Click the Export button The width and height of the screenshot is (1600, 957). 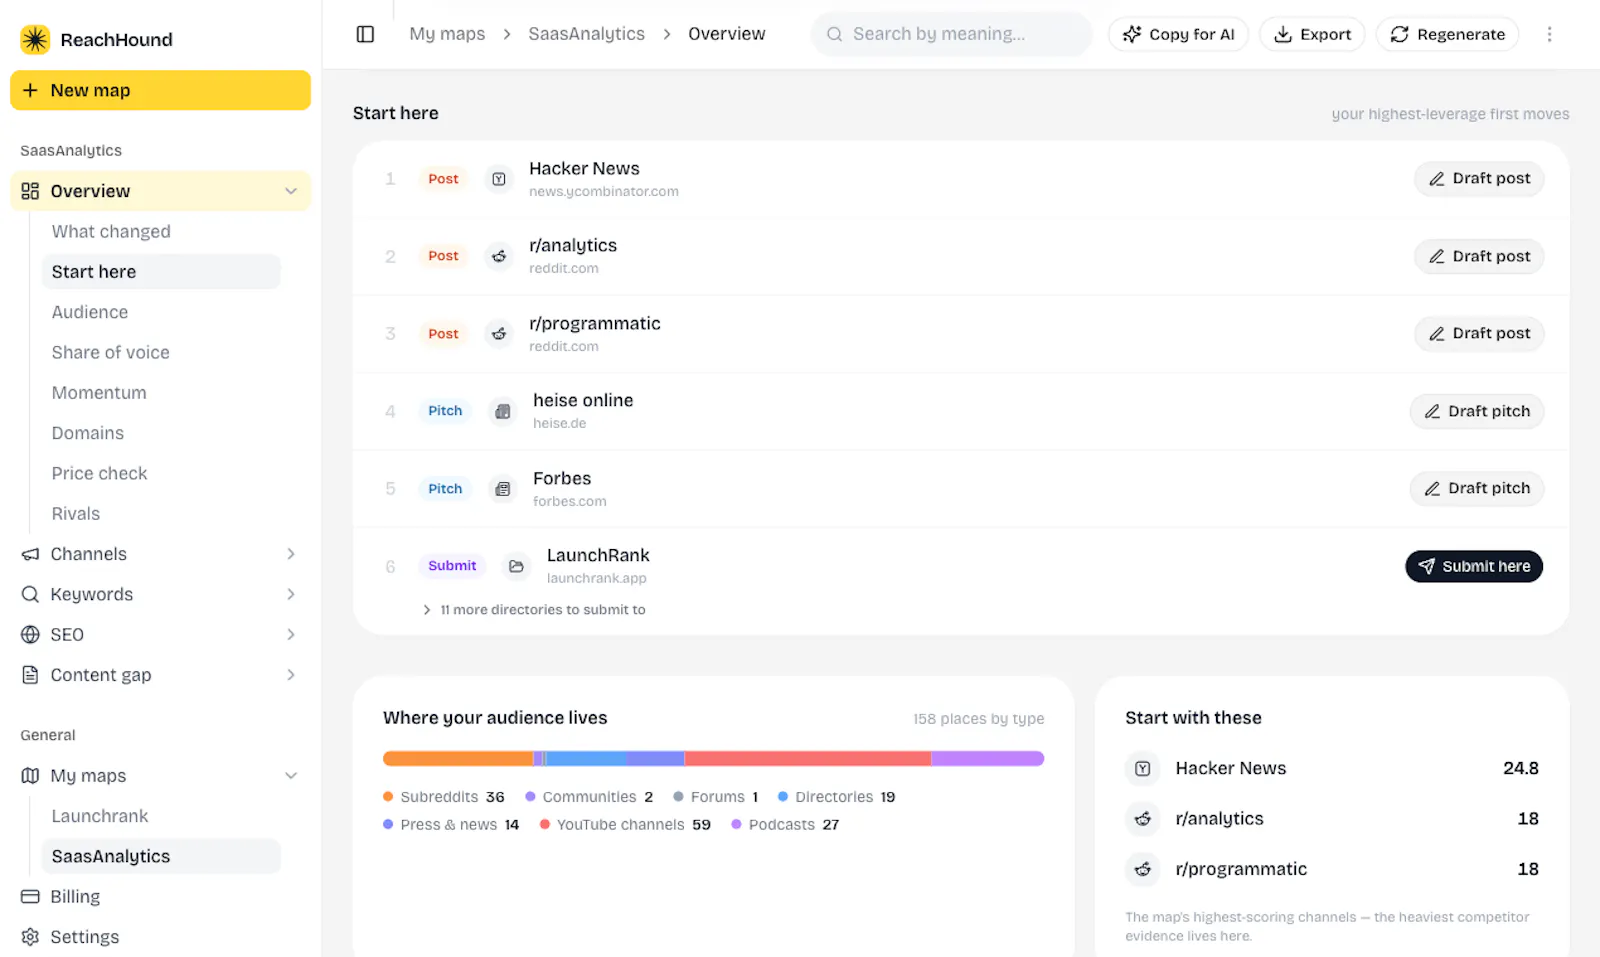(x=1312, y=34)
